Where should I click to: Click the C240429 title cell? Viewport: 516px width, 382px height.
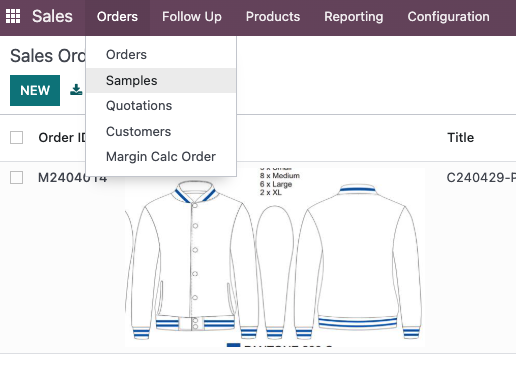[481, 177]
